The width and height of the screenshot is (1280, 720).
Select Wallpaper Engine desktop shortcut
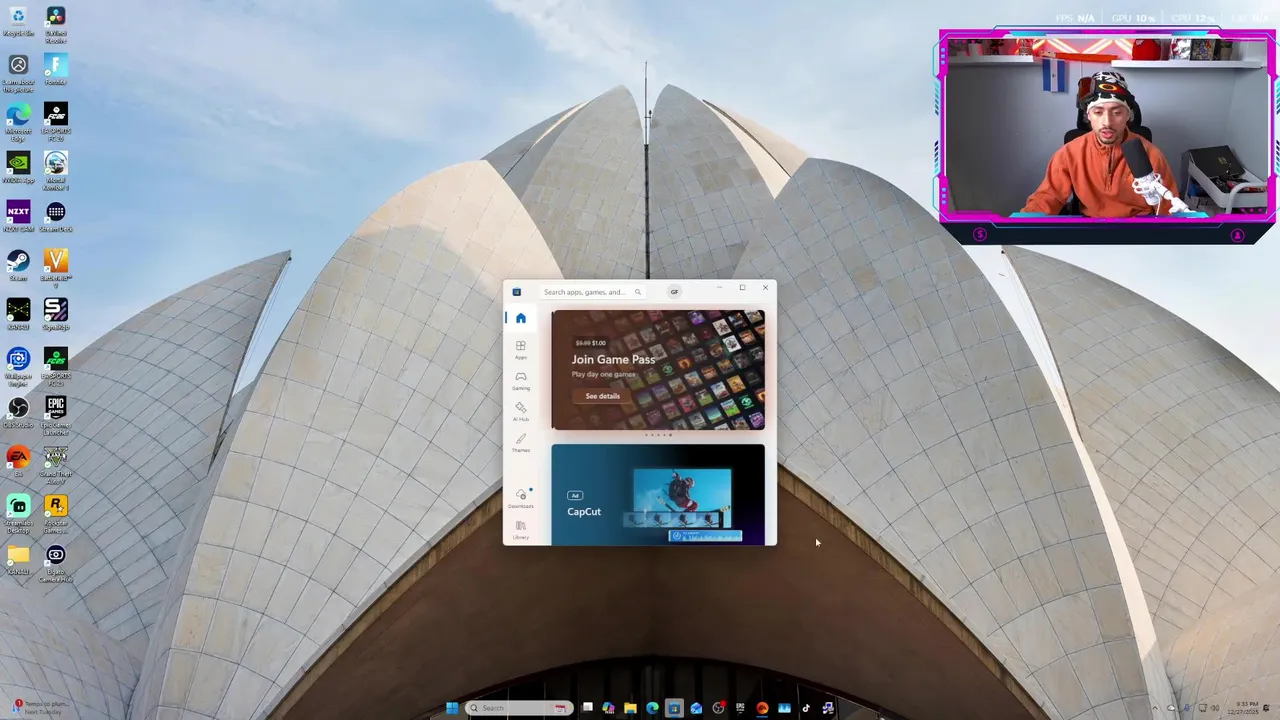[18, 366]
